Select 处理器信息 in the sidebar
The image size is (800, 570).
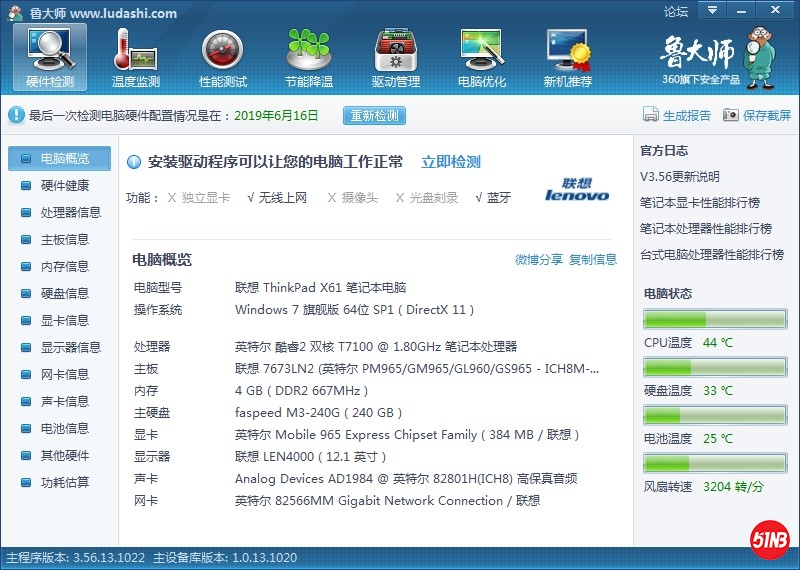[x=70, y=213]
